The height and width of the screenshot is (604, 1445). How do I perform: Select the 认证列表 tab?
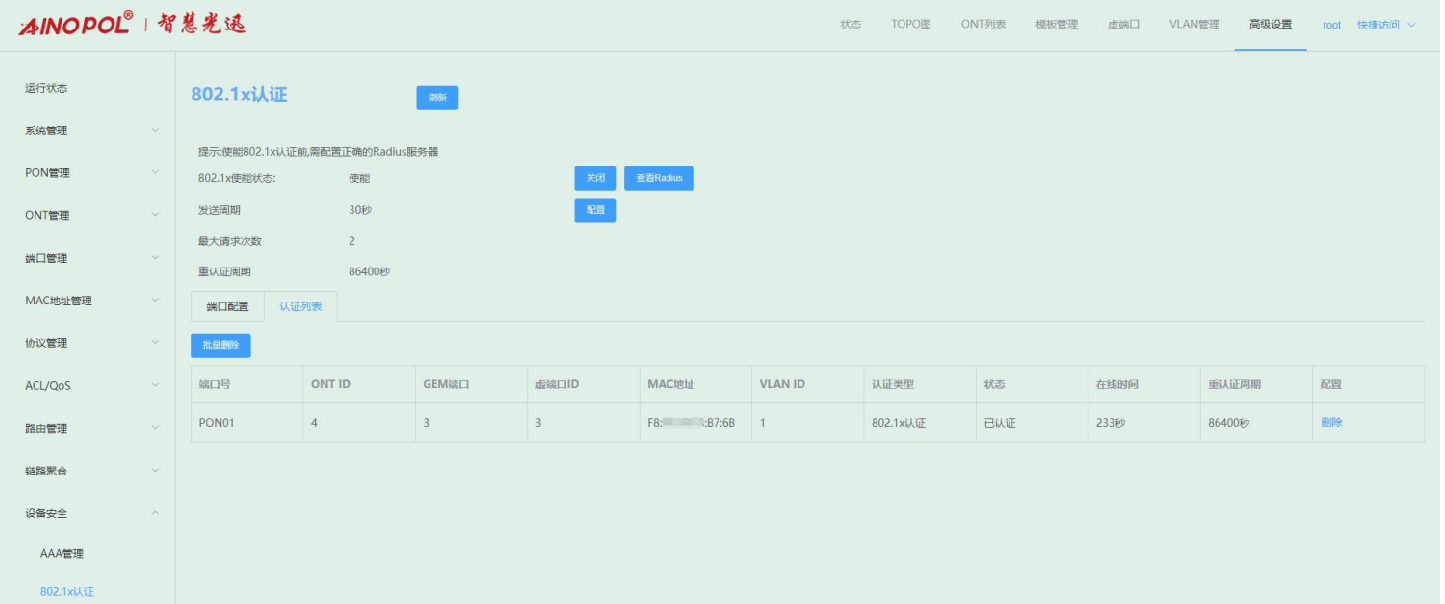coord(300,307)
